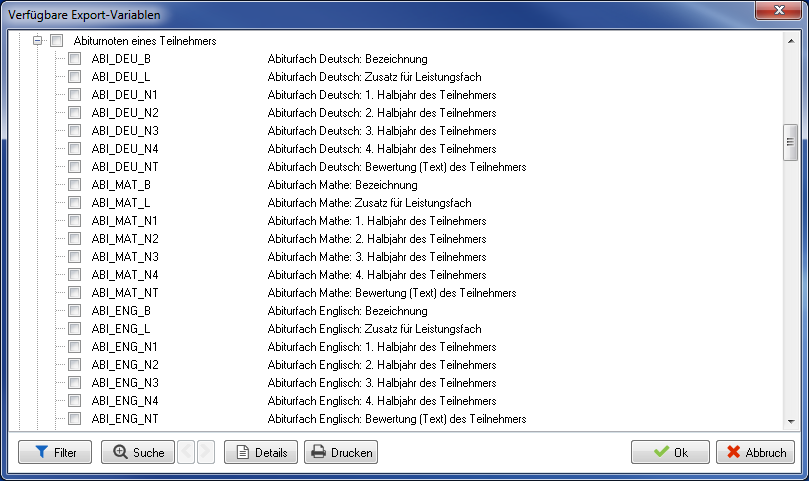809x481 pixels.
Task: Enable the ABI_ENG_L checkbox
Action: click(x=74, y=328)
